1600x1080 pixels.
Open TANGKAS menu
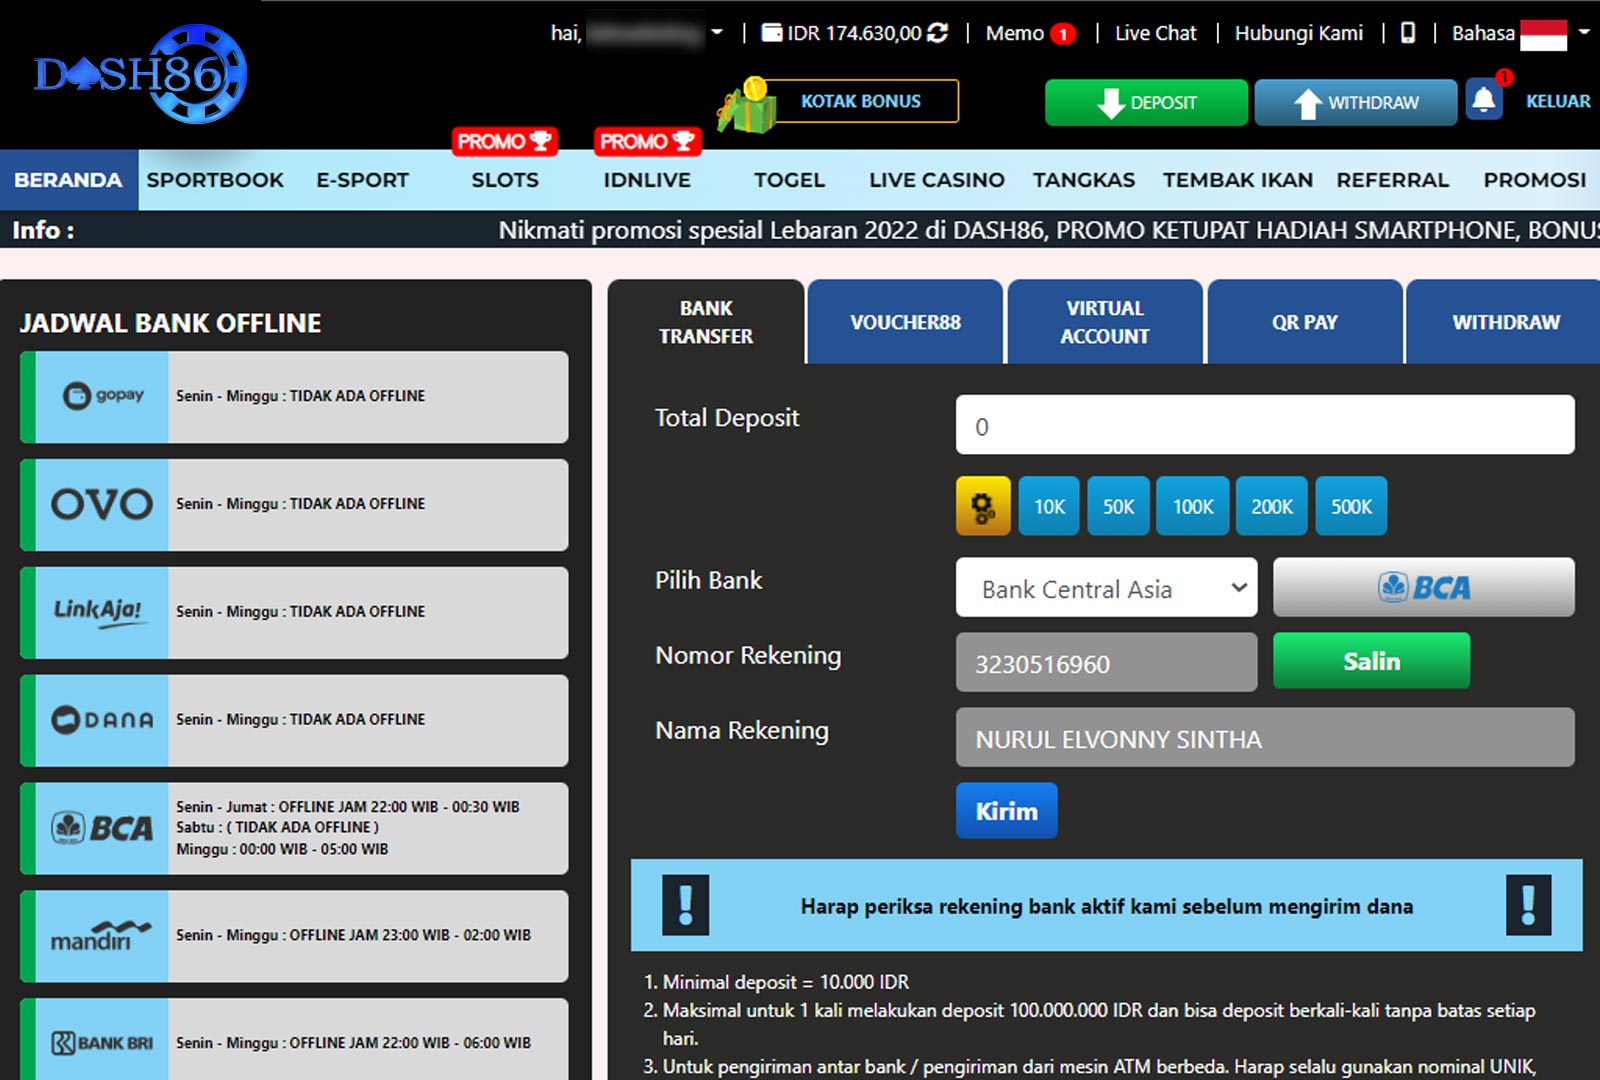pyautogui.click(x=1084, y=180)
